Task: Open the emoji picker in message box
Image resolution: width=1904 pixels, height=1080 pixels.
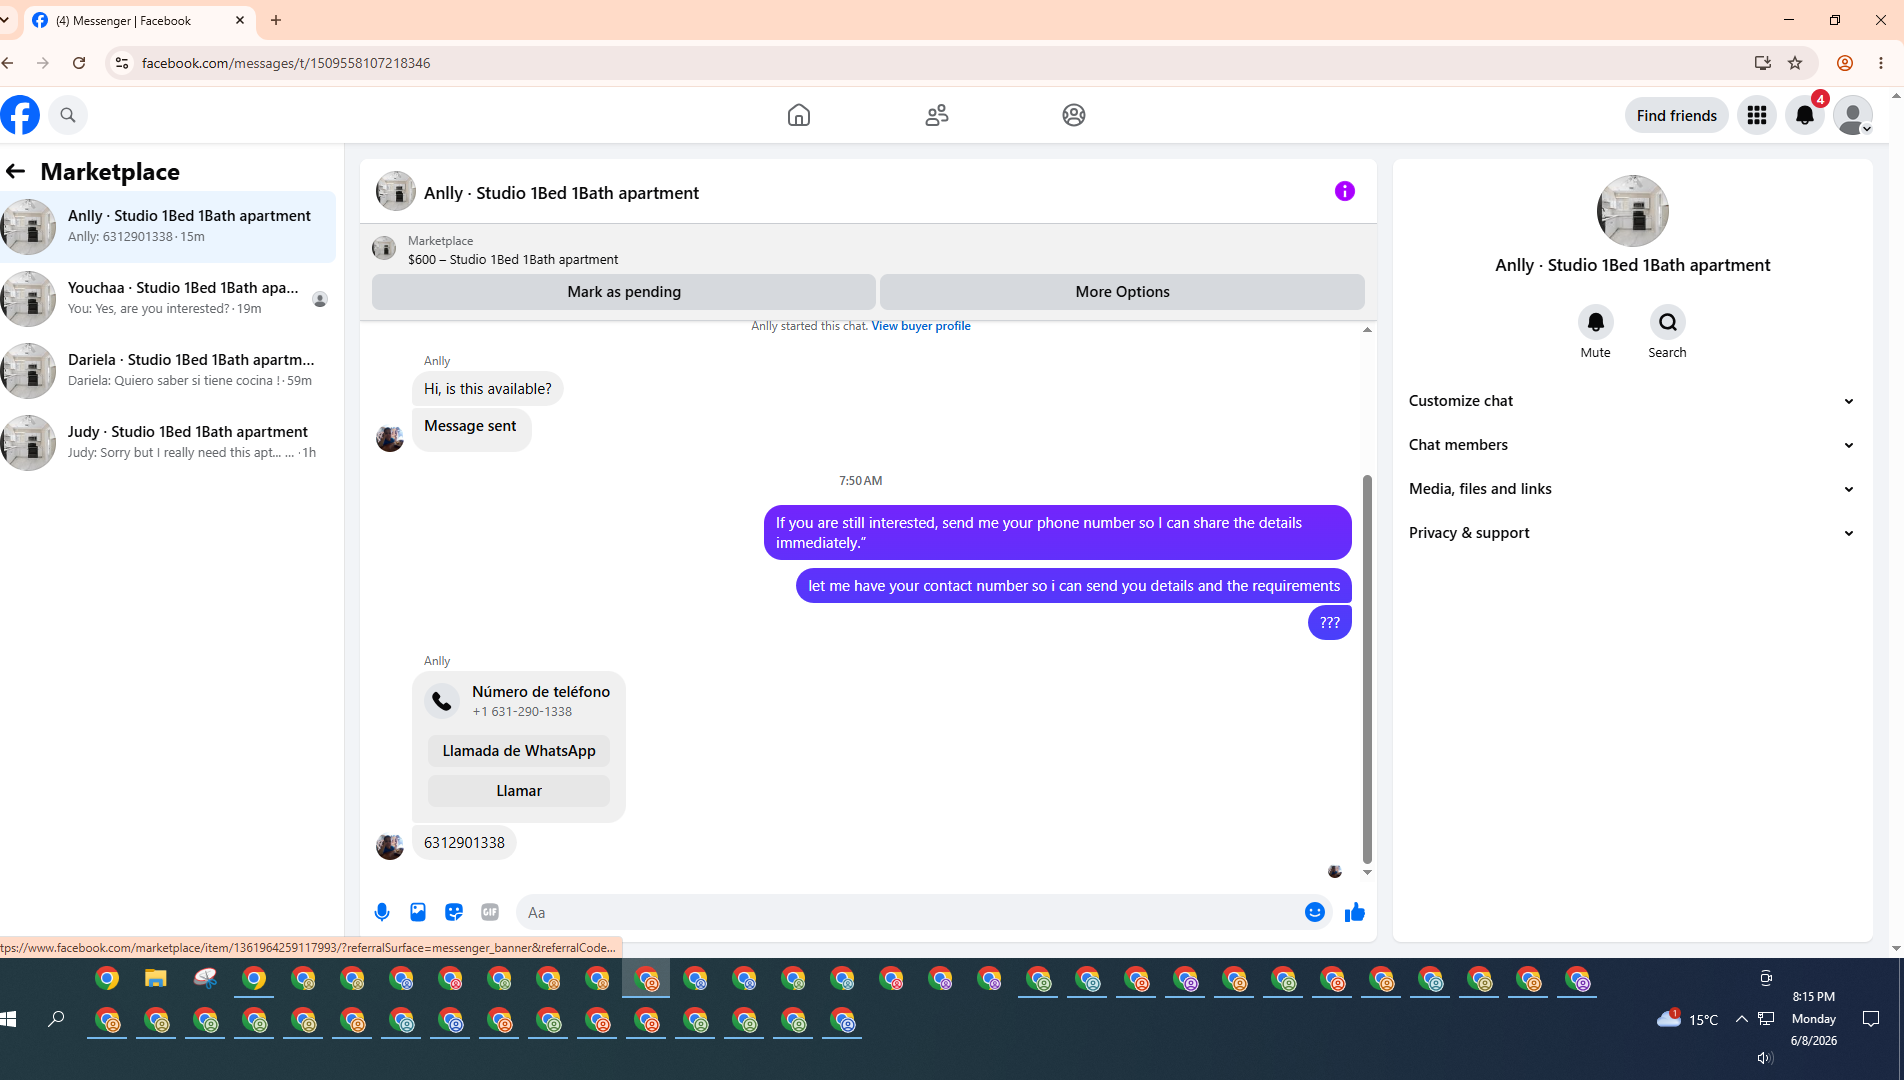Action: [x=1315, y=912]
